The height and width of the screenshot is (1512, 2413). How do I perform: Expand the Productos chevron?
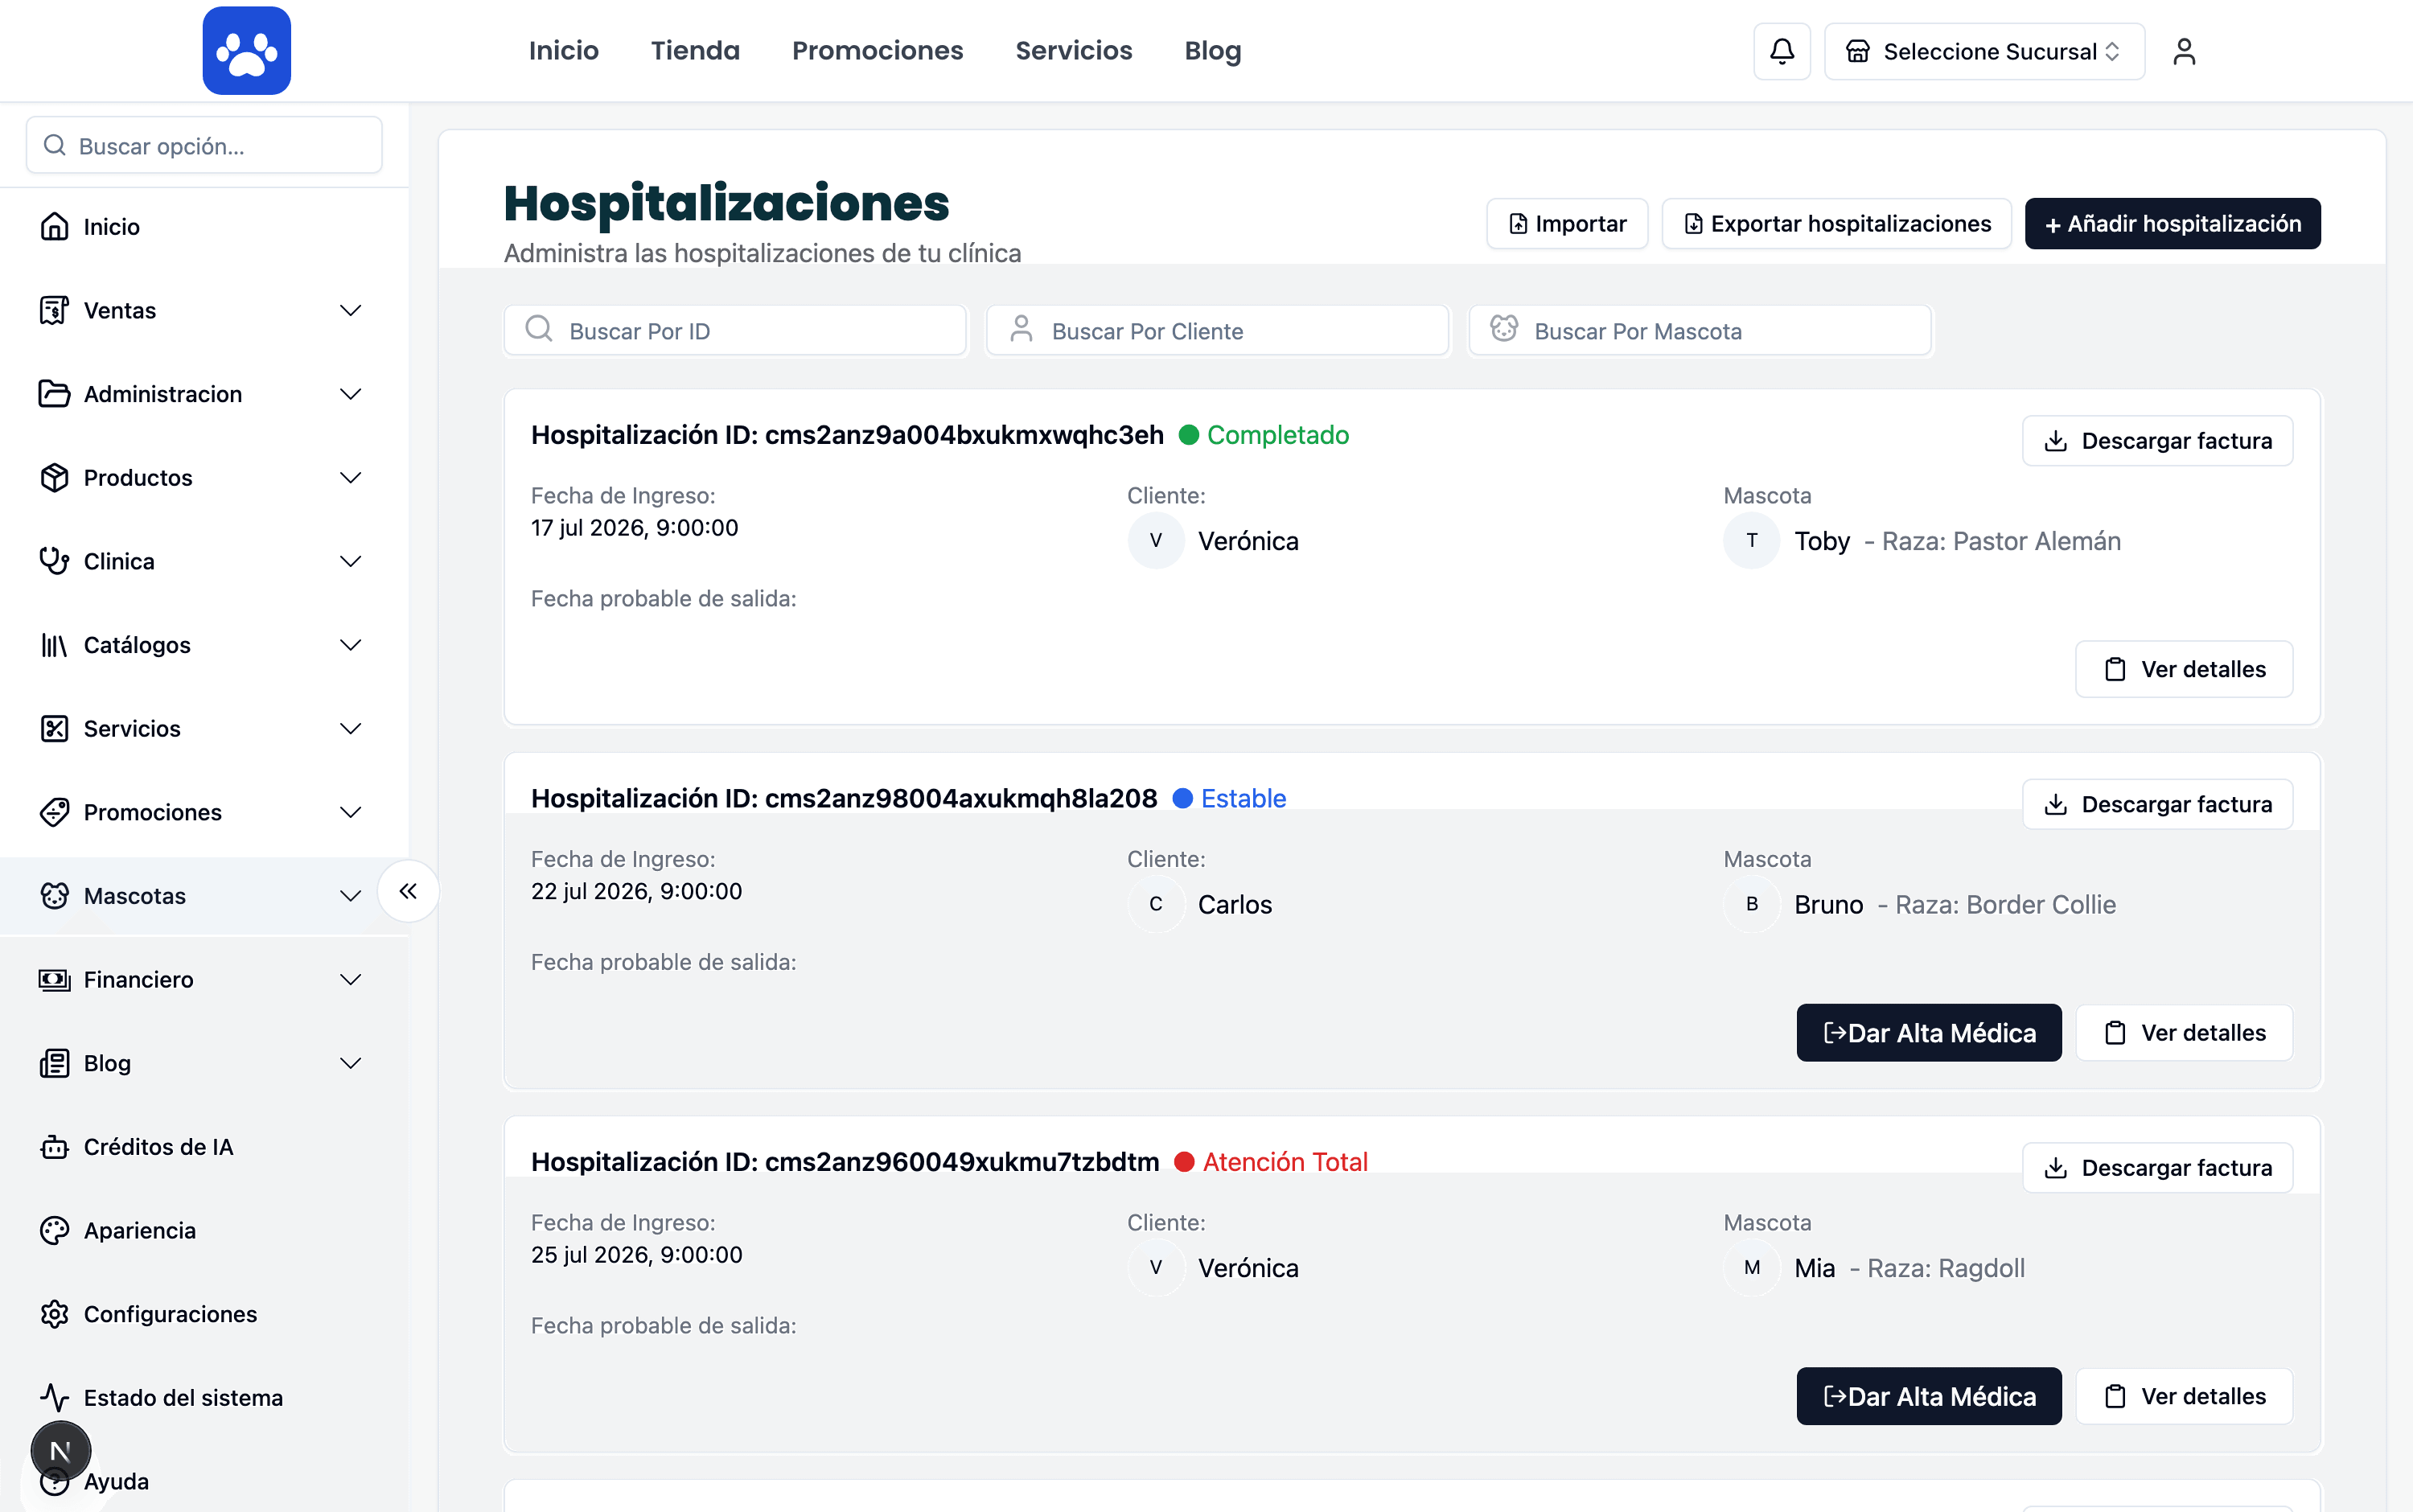[350, 478]
